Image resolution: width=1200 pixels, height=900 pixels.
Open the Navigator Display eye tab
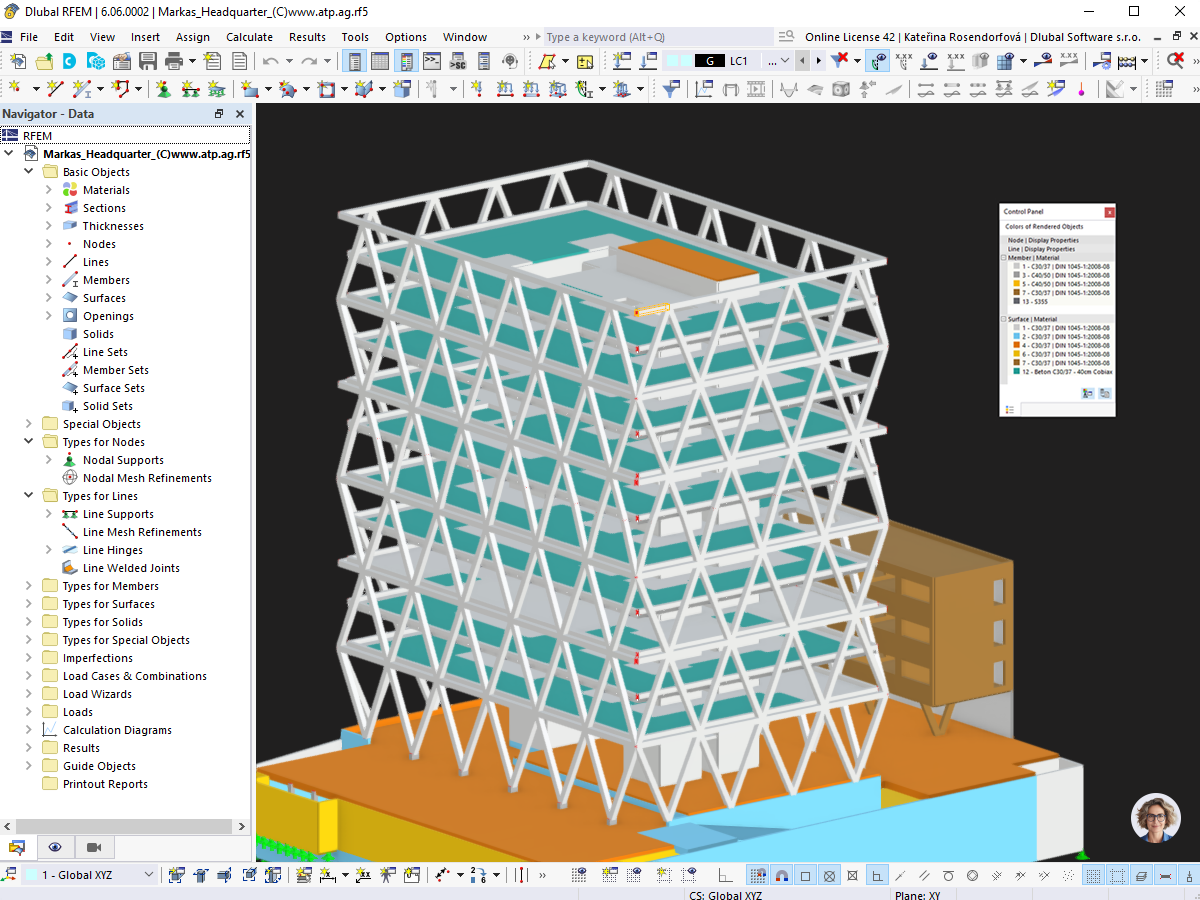click(55, 847)
